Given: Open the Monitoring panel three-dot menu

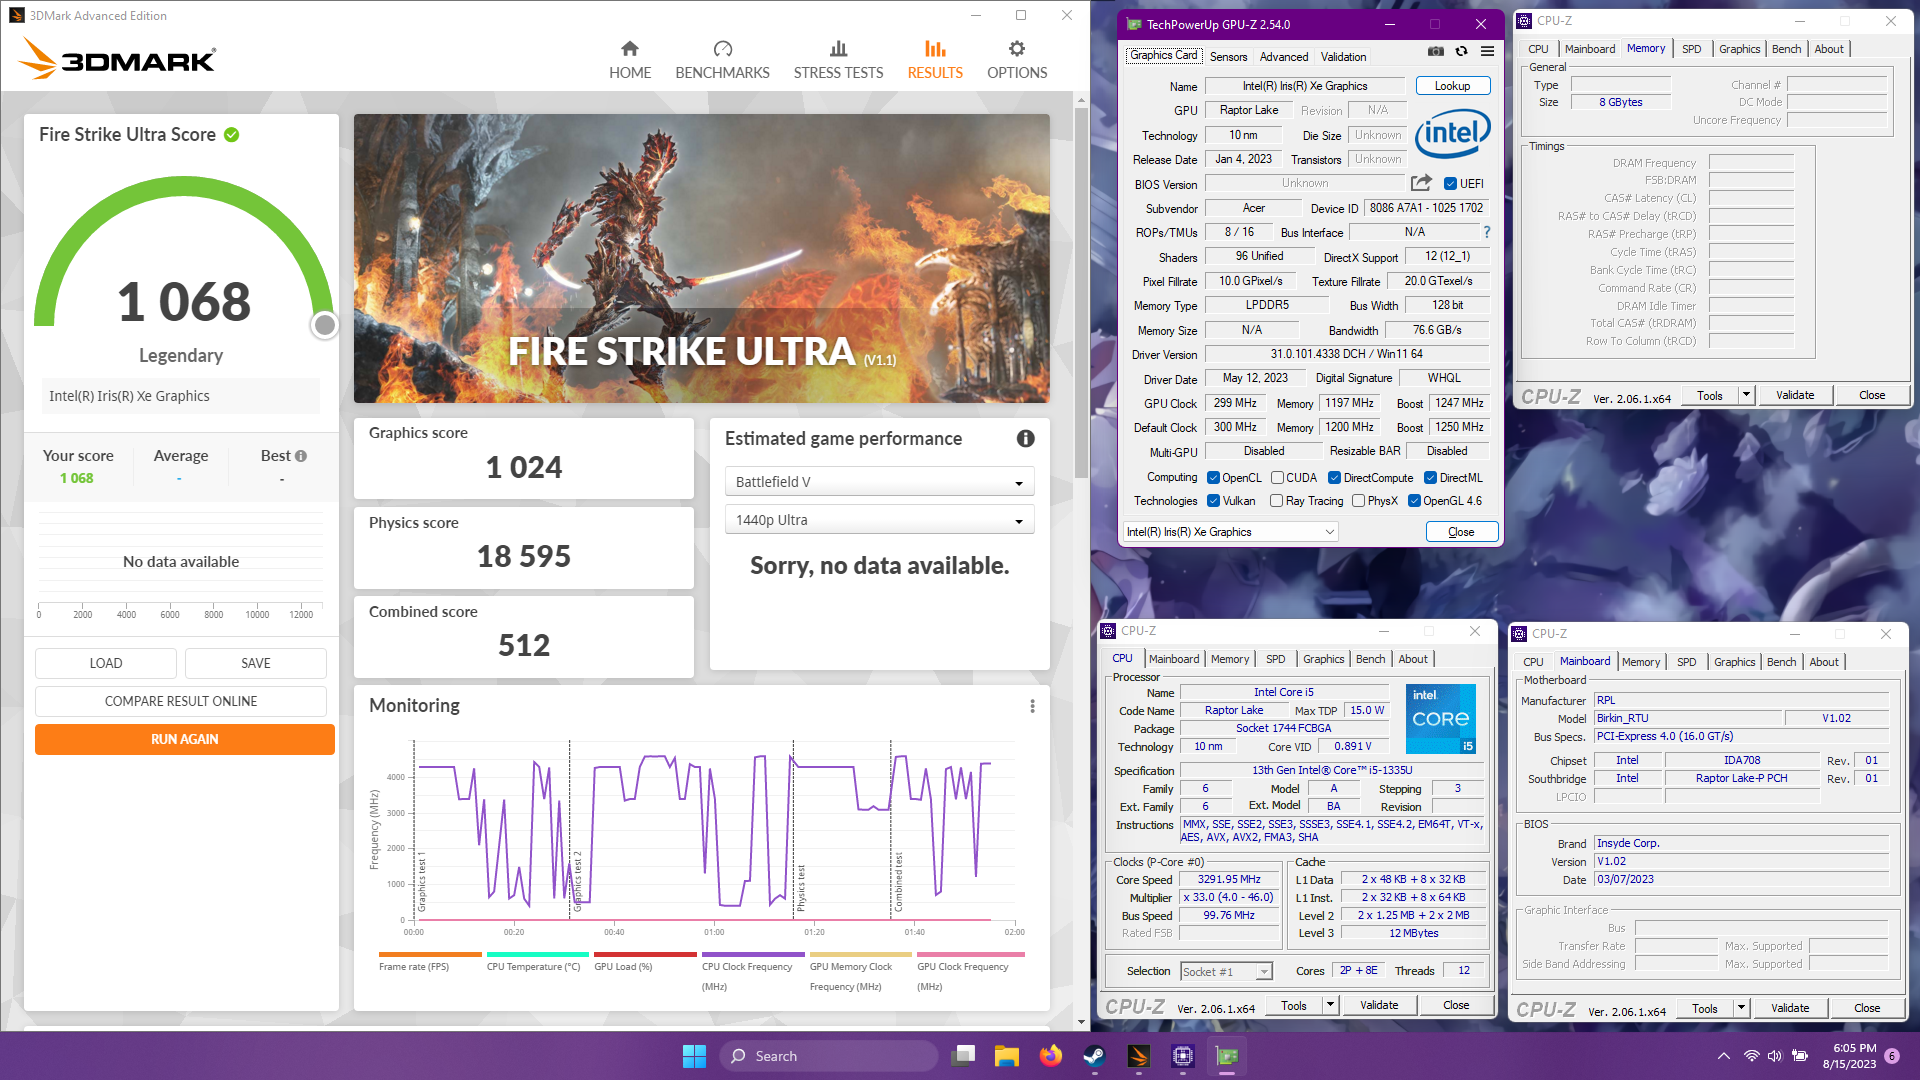Looking at the screenshot, I should [x=1032, y=706].
